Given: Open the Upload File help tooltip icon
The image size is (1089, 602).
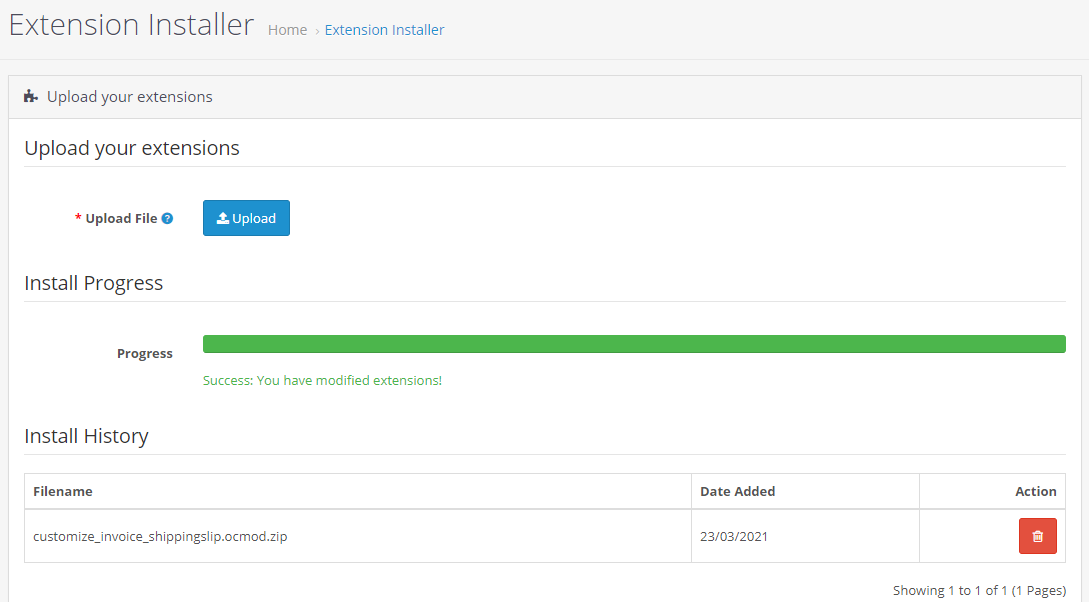Looking at the screenshot, I should [x=167, y=218].
